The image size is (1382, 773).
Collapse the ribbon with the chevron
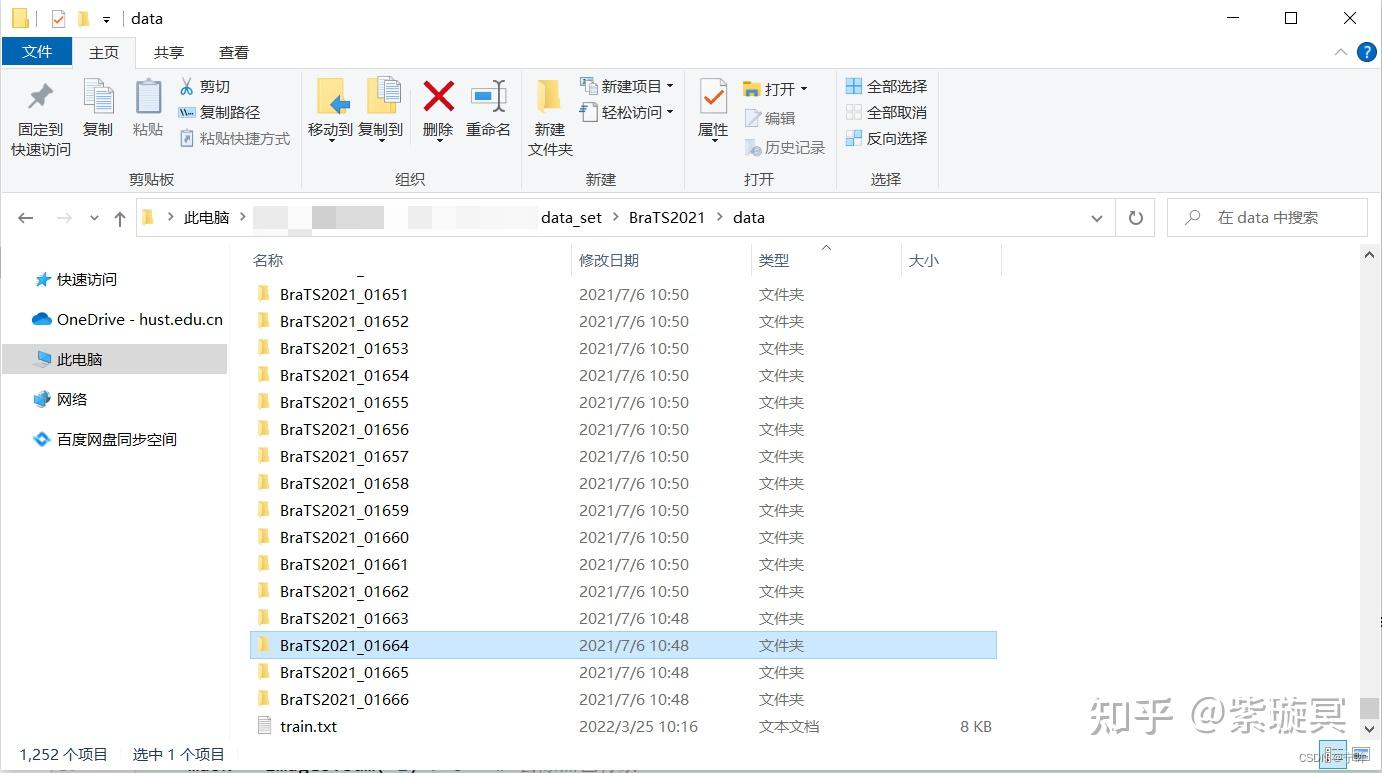coord(1341,52)
